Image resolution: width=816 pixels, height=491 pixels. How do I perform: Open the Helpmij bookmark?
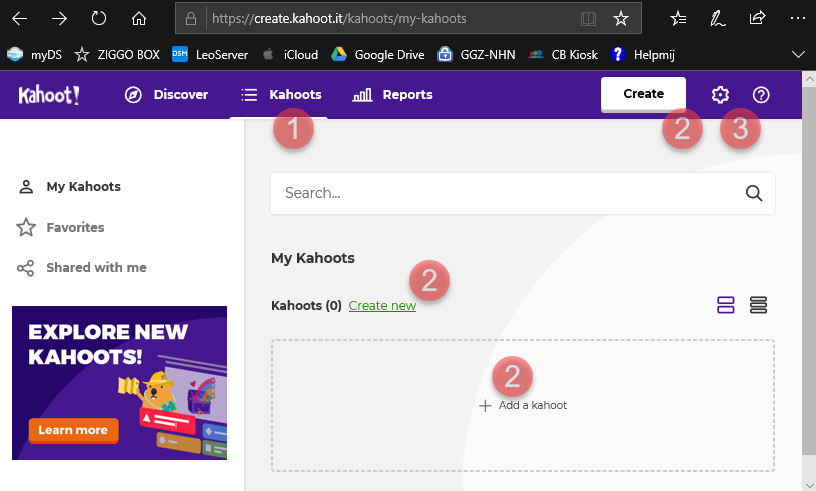click(x=642, y=55)
